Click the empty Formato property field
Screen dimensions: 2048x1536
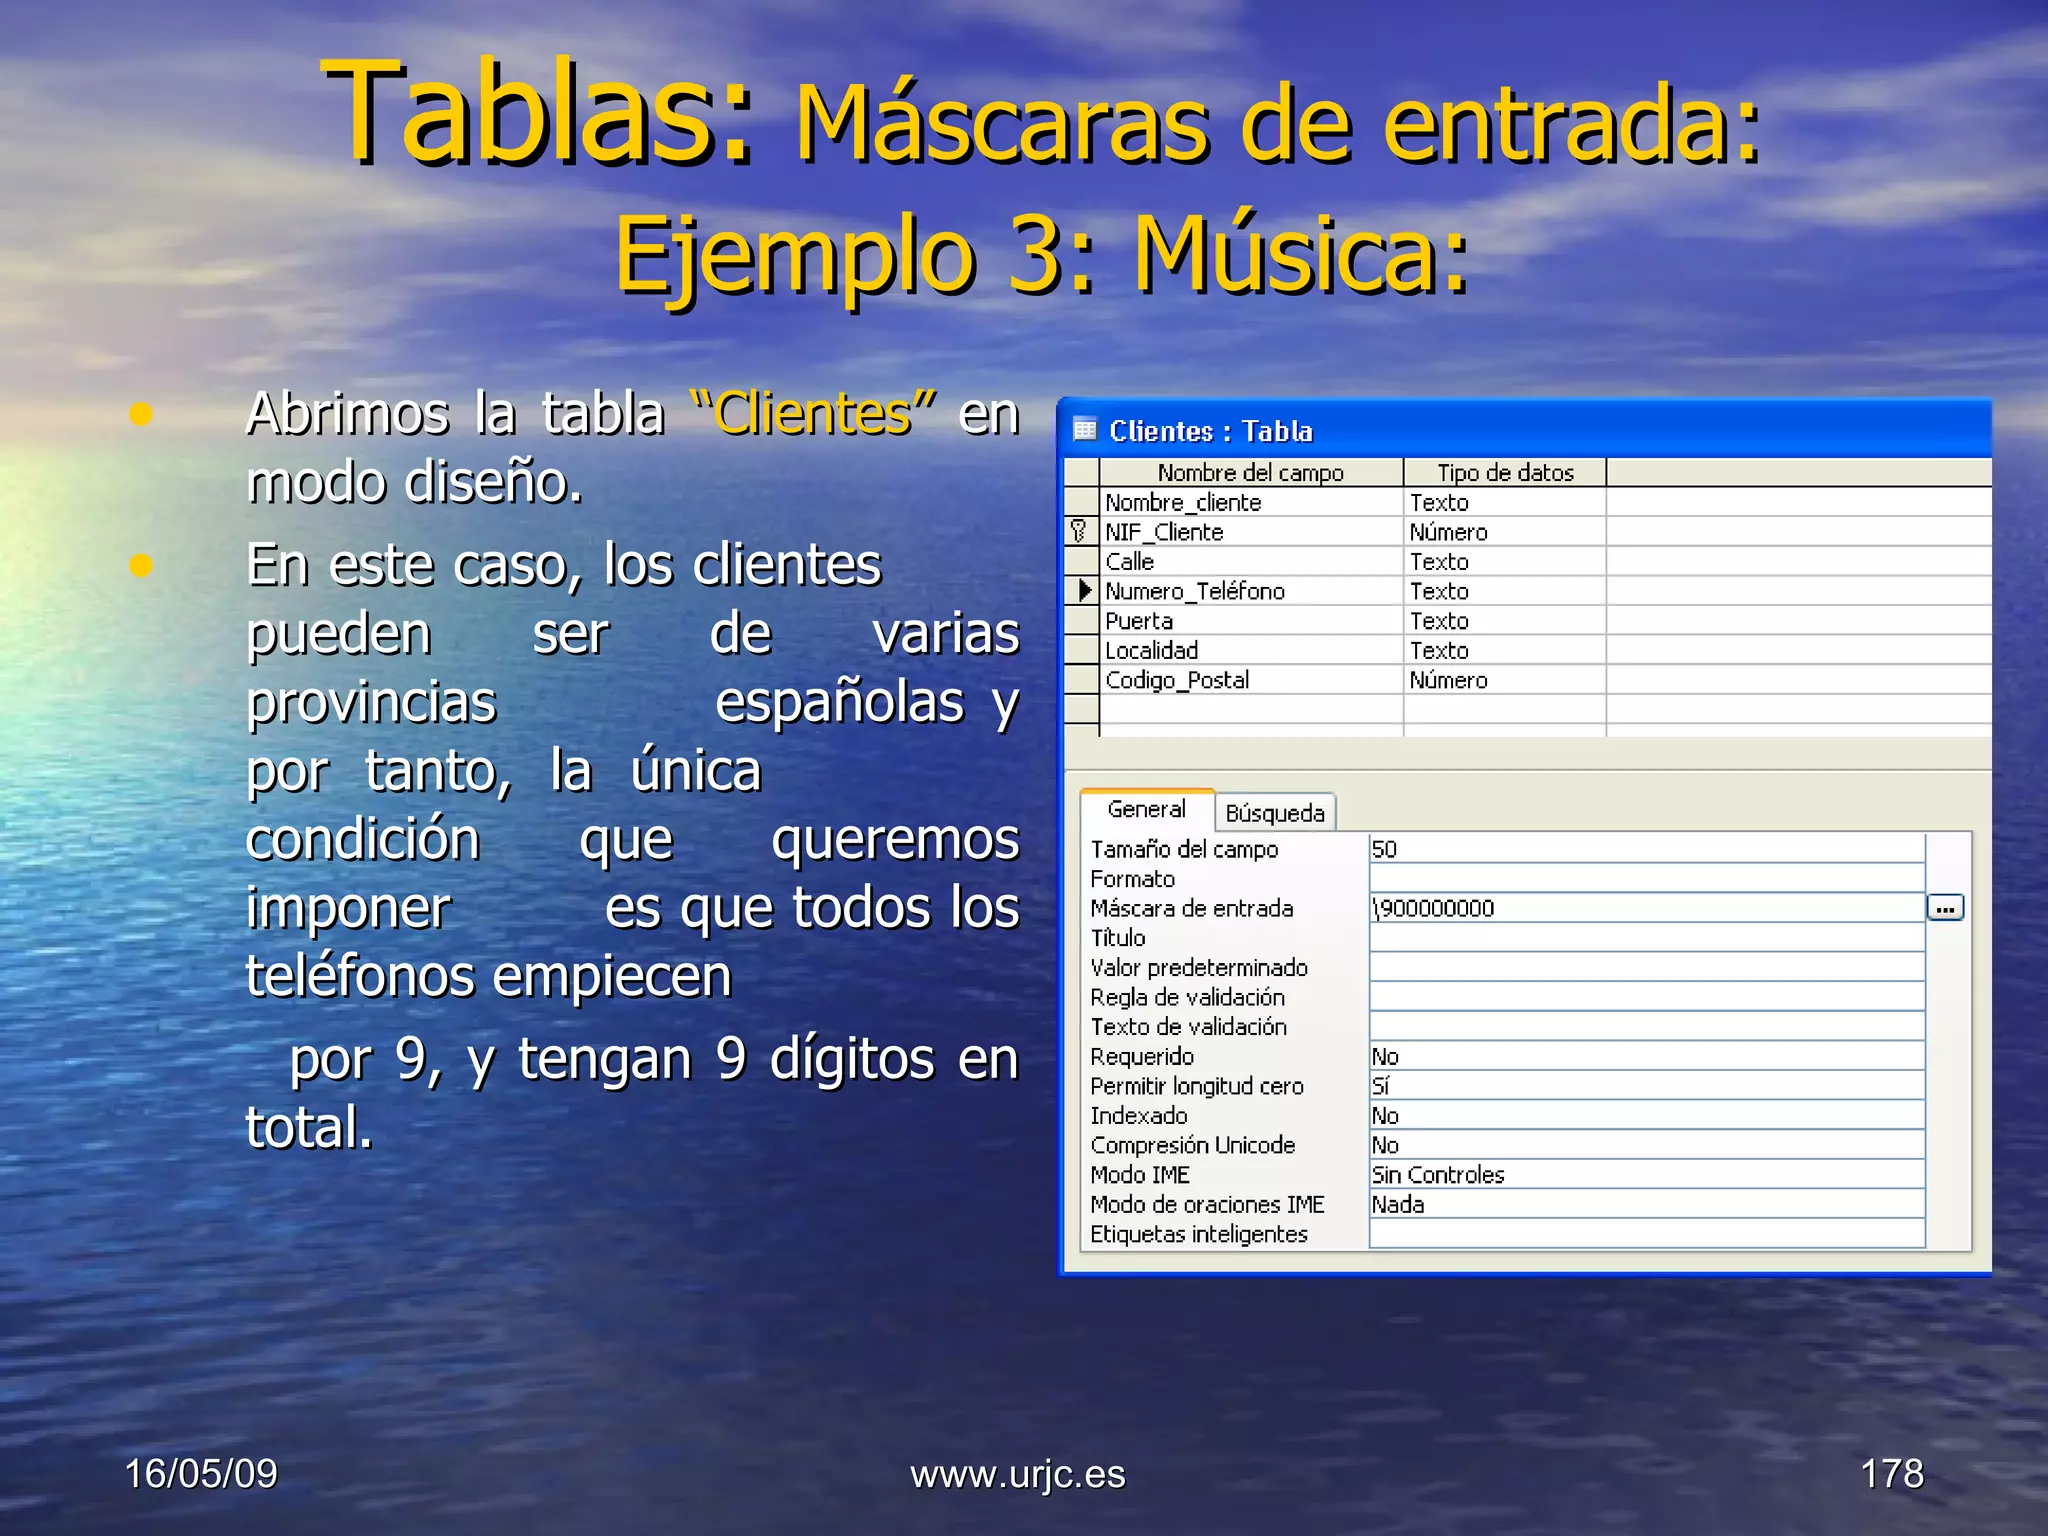click(1647, 878)
